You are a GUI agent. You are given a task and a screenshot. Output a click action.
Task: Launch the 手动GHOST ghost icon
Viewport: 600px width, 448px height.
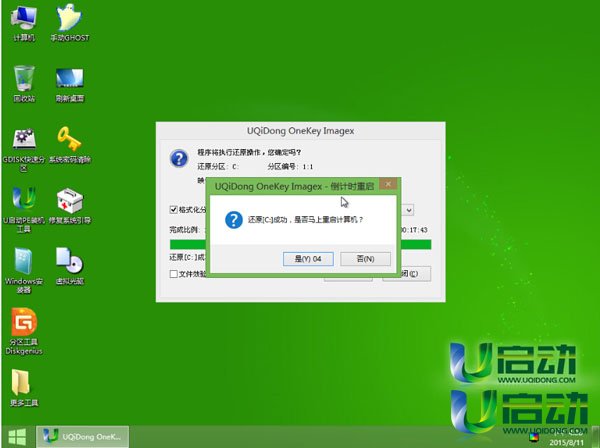[70, 23]
